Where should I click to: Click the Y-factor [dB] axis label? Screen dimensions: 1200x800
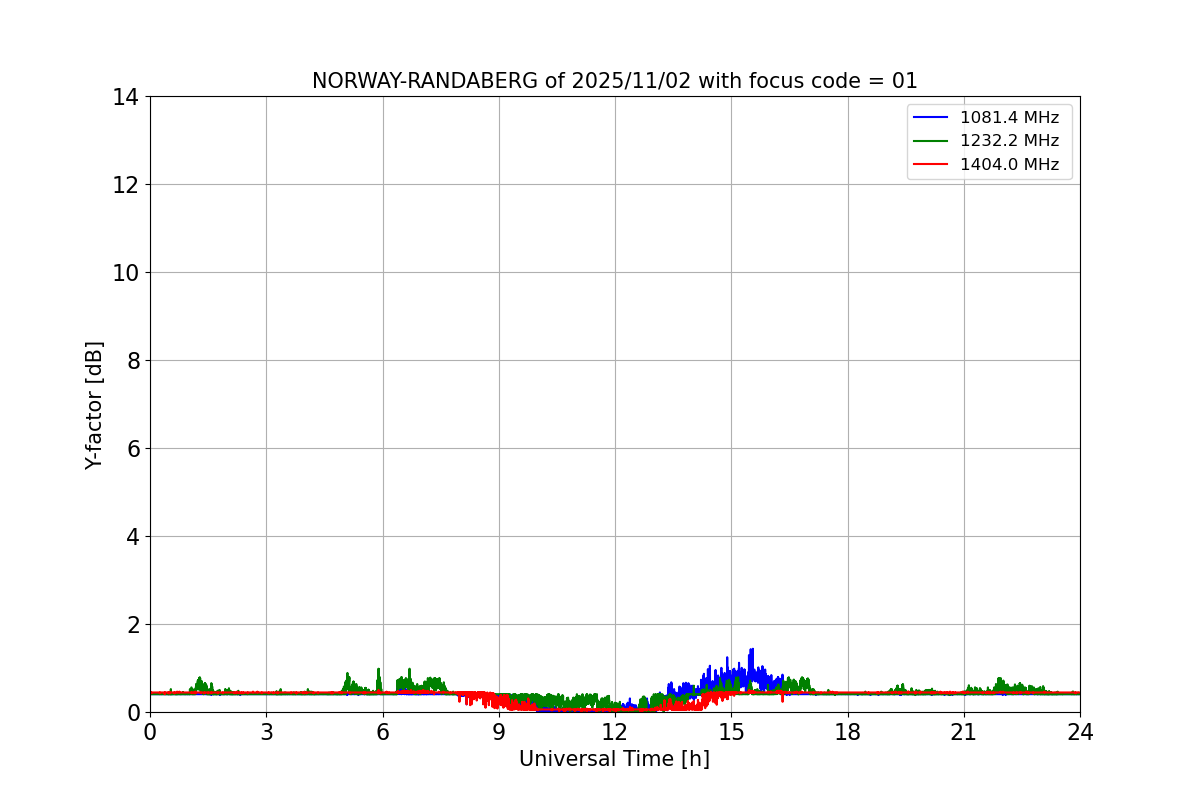(94, 405)
